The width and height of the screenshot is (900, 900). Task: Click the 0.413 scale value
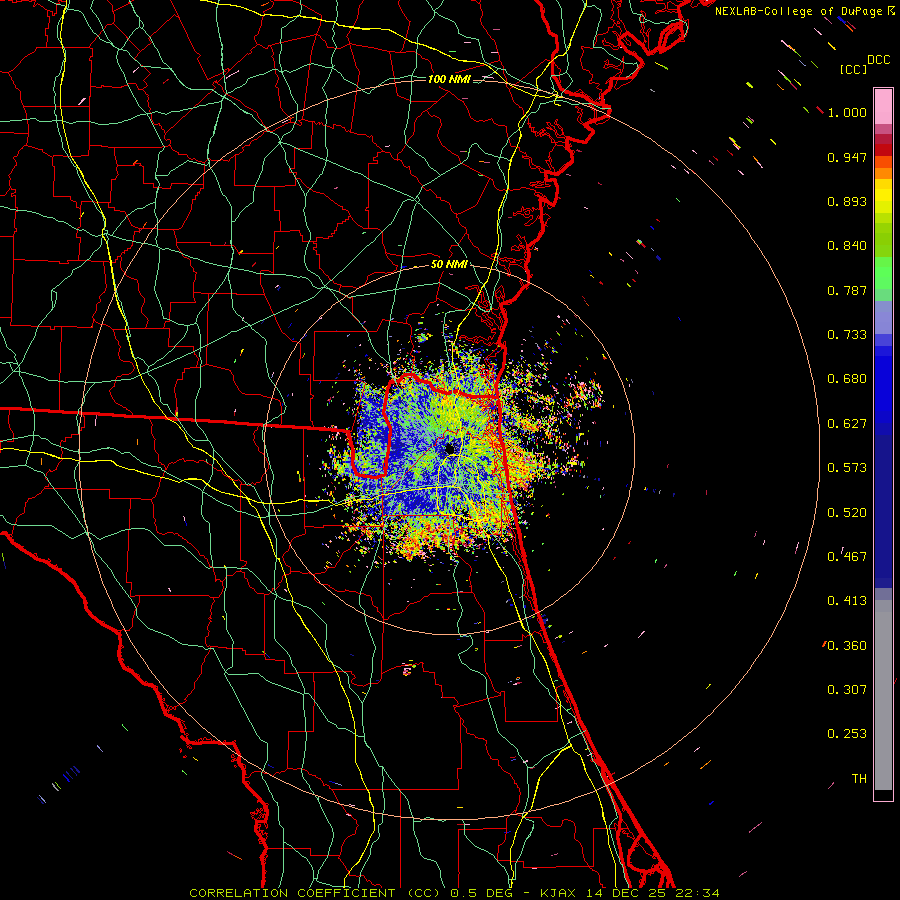[847, 601]
